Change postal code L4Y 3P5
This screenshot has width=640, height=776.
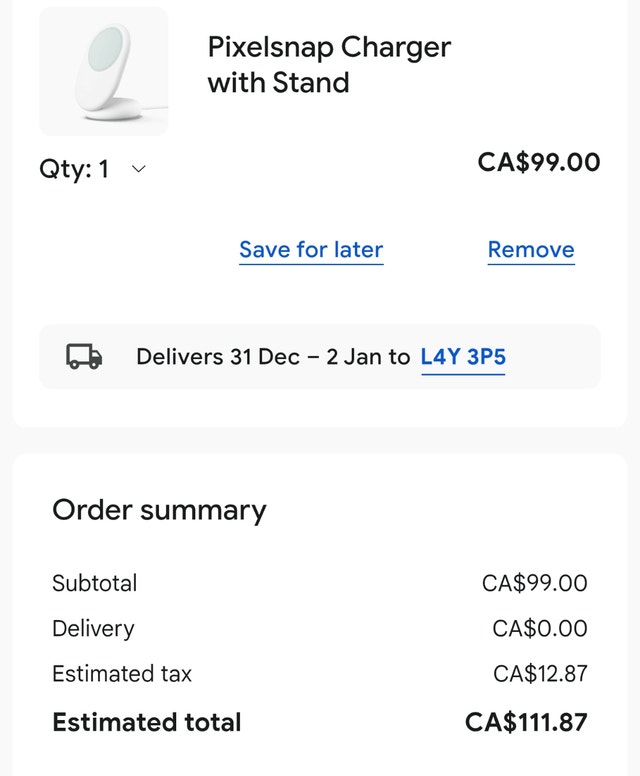(463, 357)
